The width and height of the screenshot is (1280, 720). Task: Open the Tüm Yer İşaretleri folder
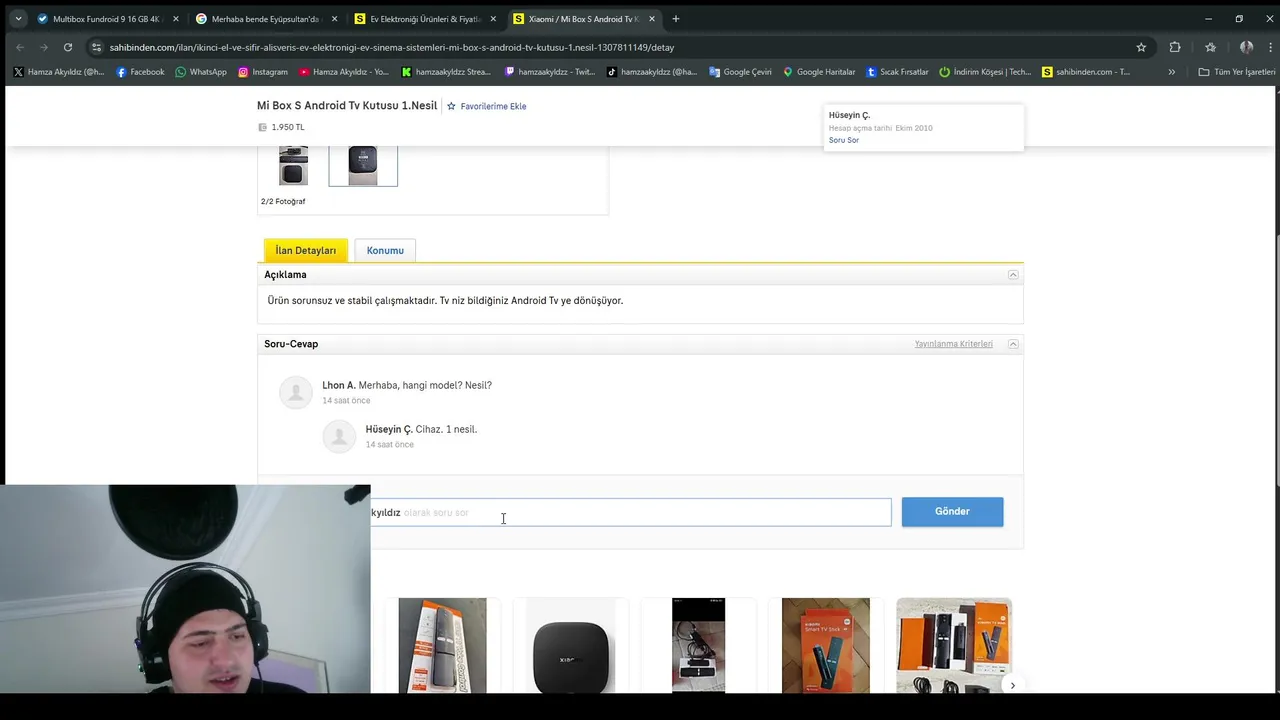[x=1237, y=72]
